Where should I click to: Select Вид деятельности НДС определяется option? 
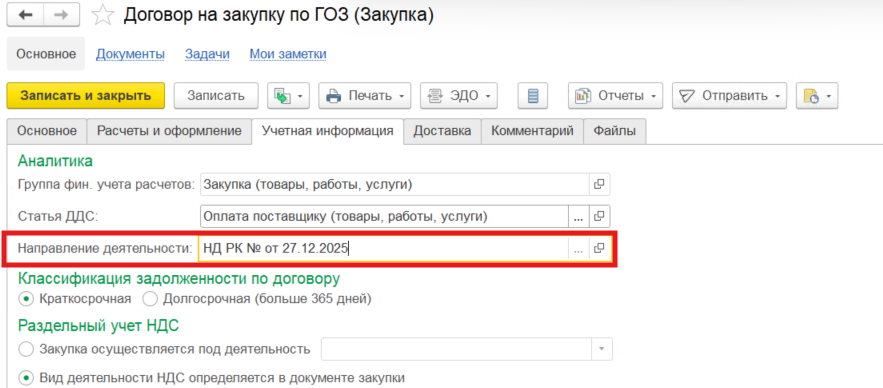(x=26, y=377)
